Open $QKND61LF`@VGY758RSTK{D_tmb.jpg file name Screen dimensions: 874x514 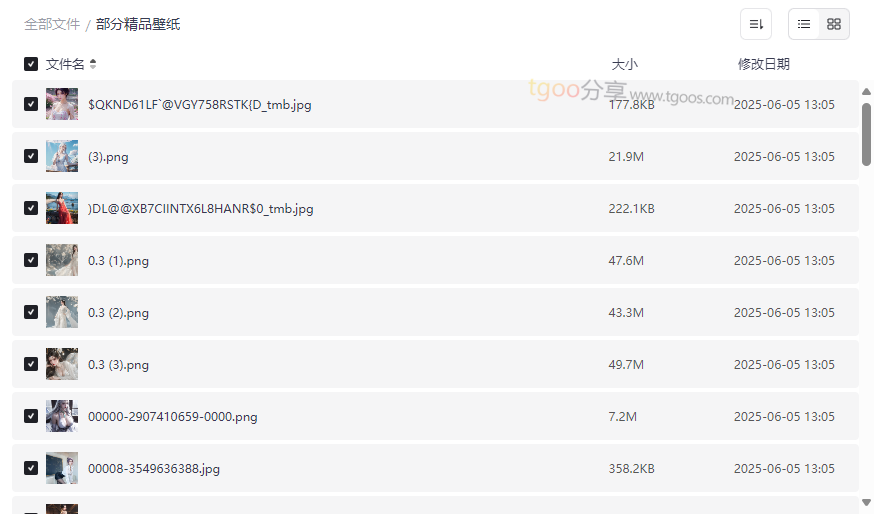point(200,104)
